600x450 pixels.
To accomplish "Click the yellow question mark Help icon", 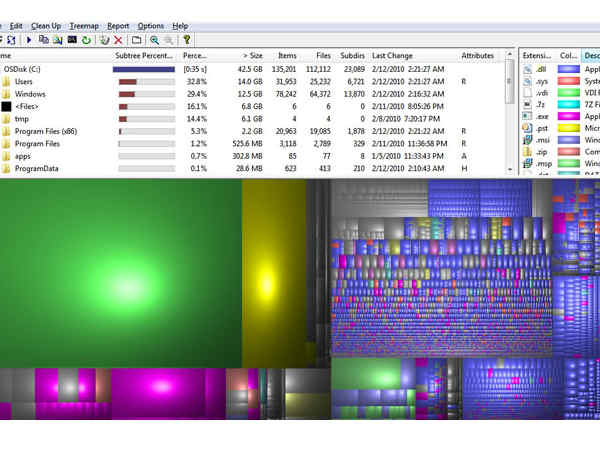I will point(187,40).
